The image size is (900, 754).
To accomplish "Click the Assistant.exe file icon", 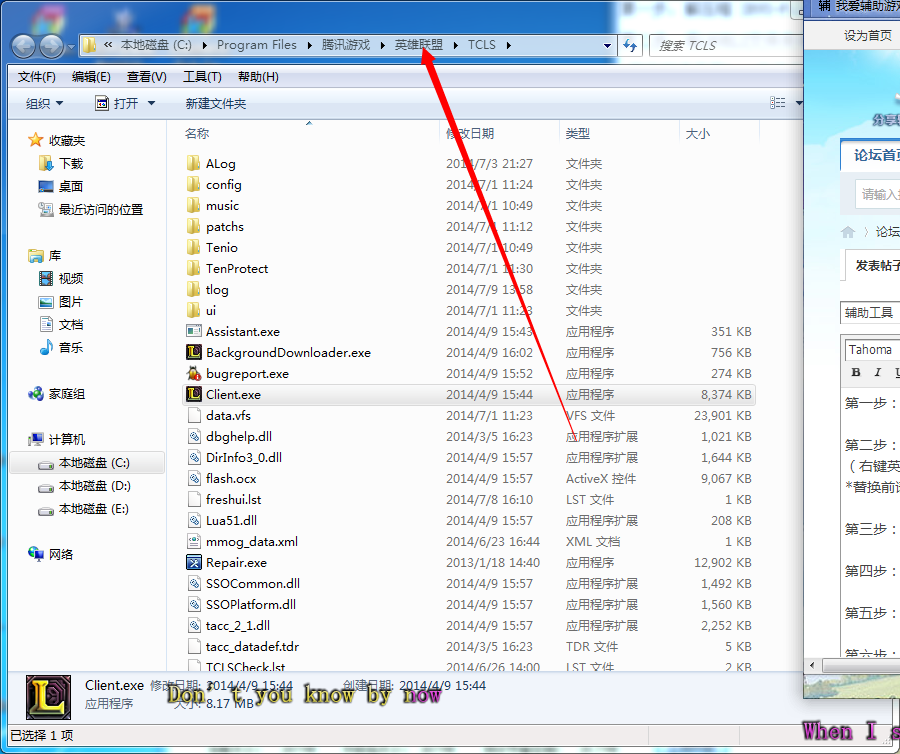I will click(194, 332).
